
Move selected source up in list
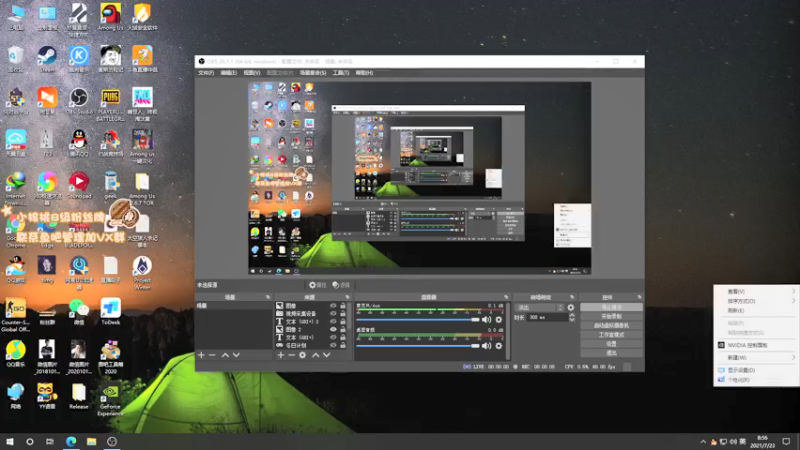[315, 355]
